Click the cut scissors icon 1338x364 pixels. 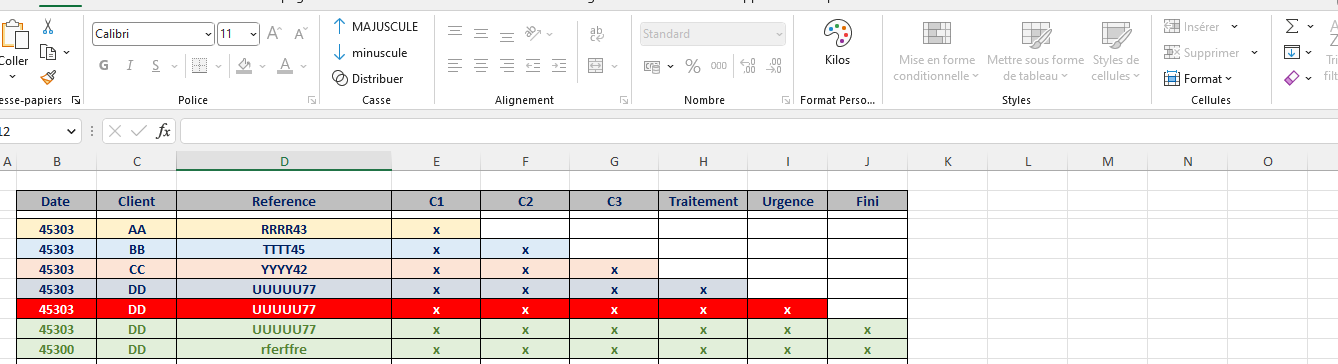click(x=48, y=27)
